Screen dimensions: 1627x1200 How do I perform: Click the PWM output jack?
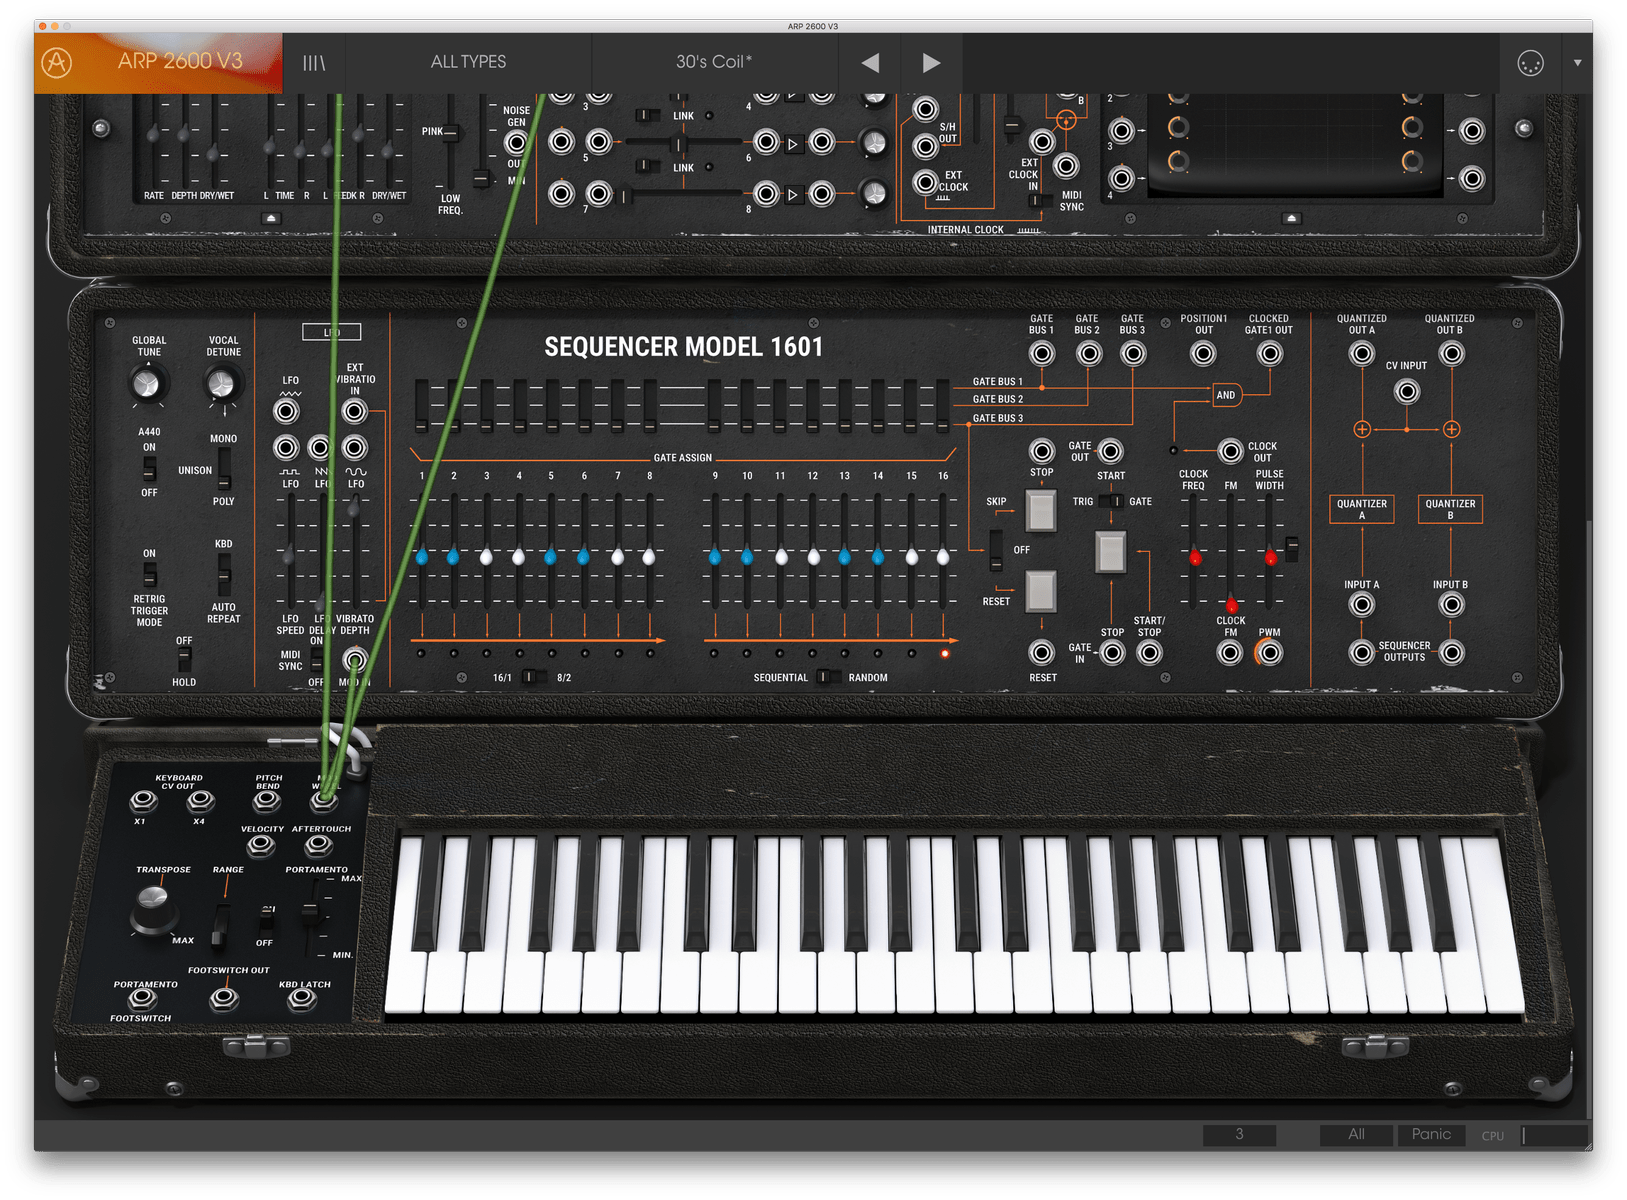1269,653
